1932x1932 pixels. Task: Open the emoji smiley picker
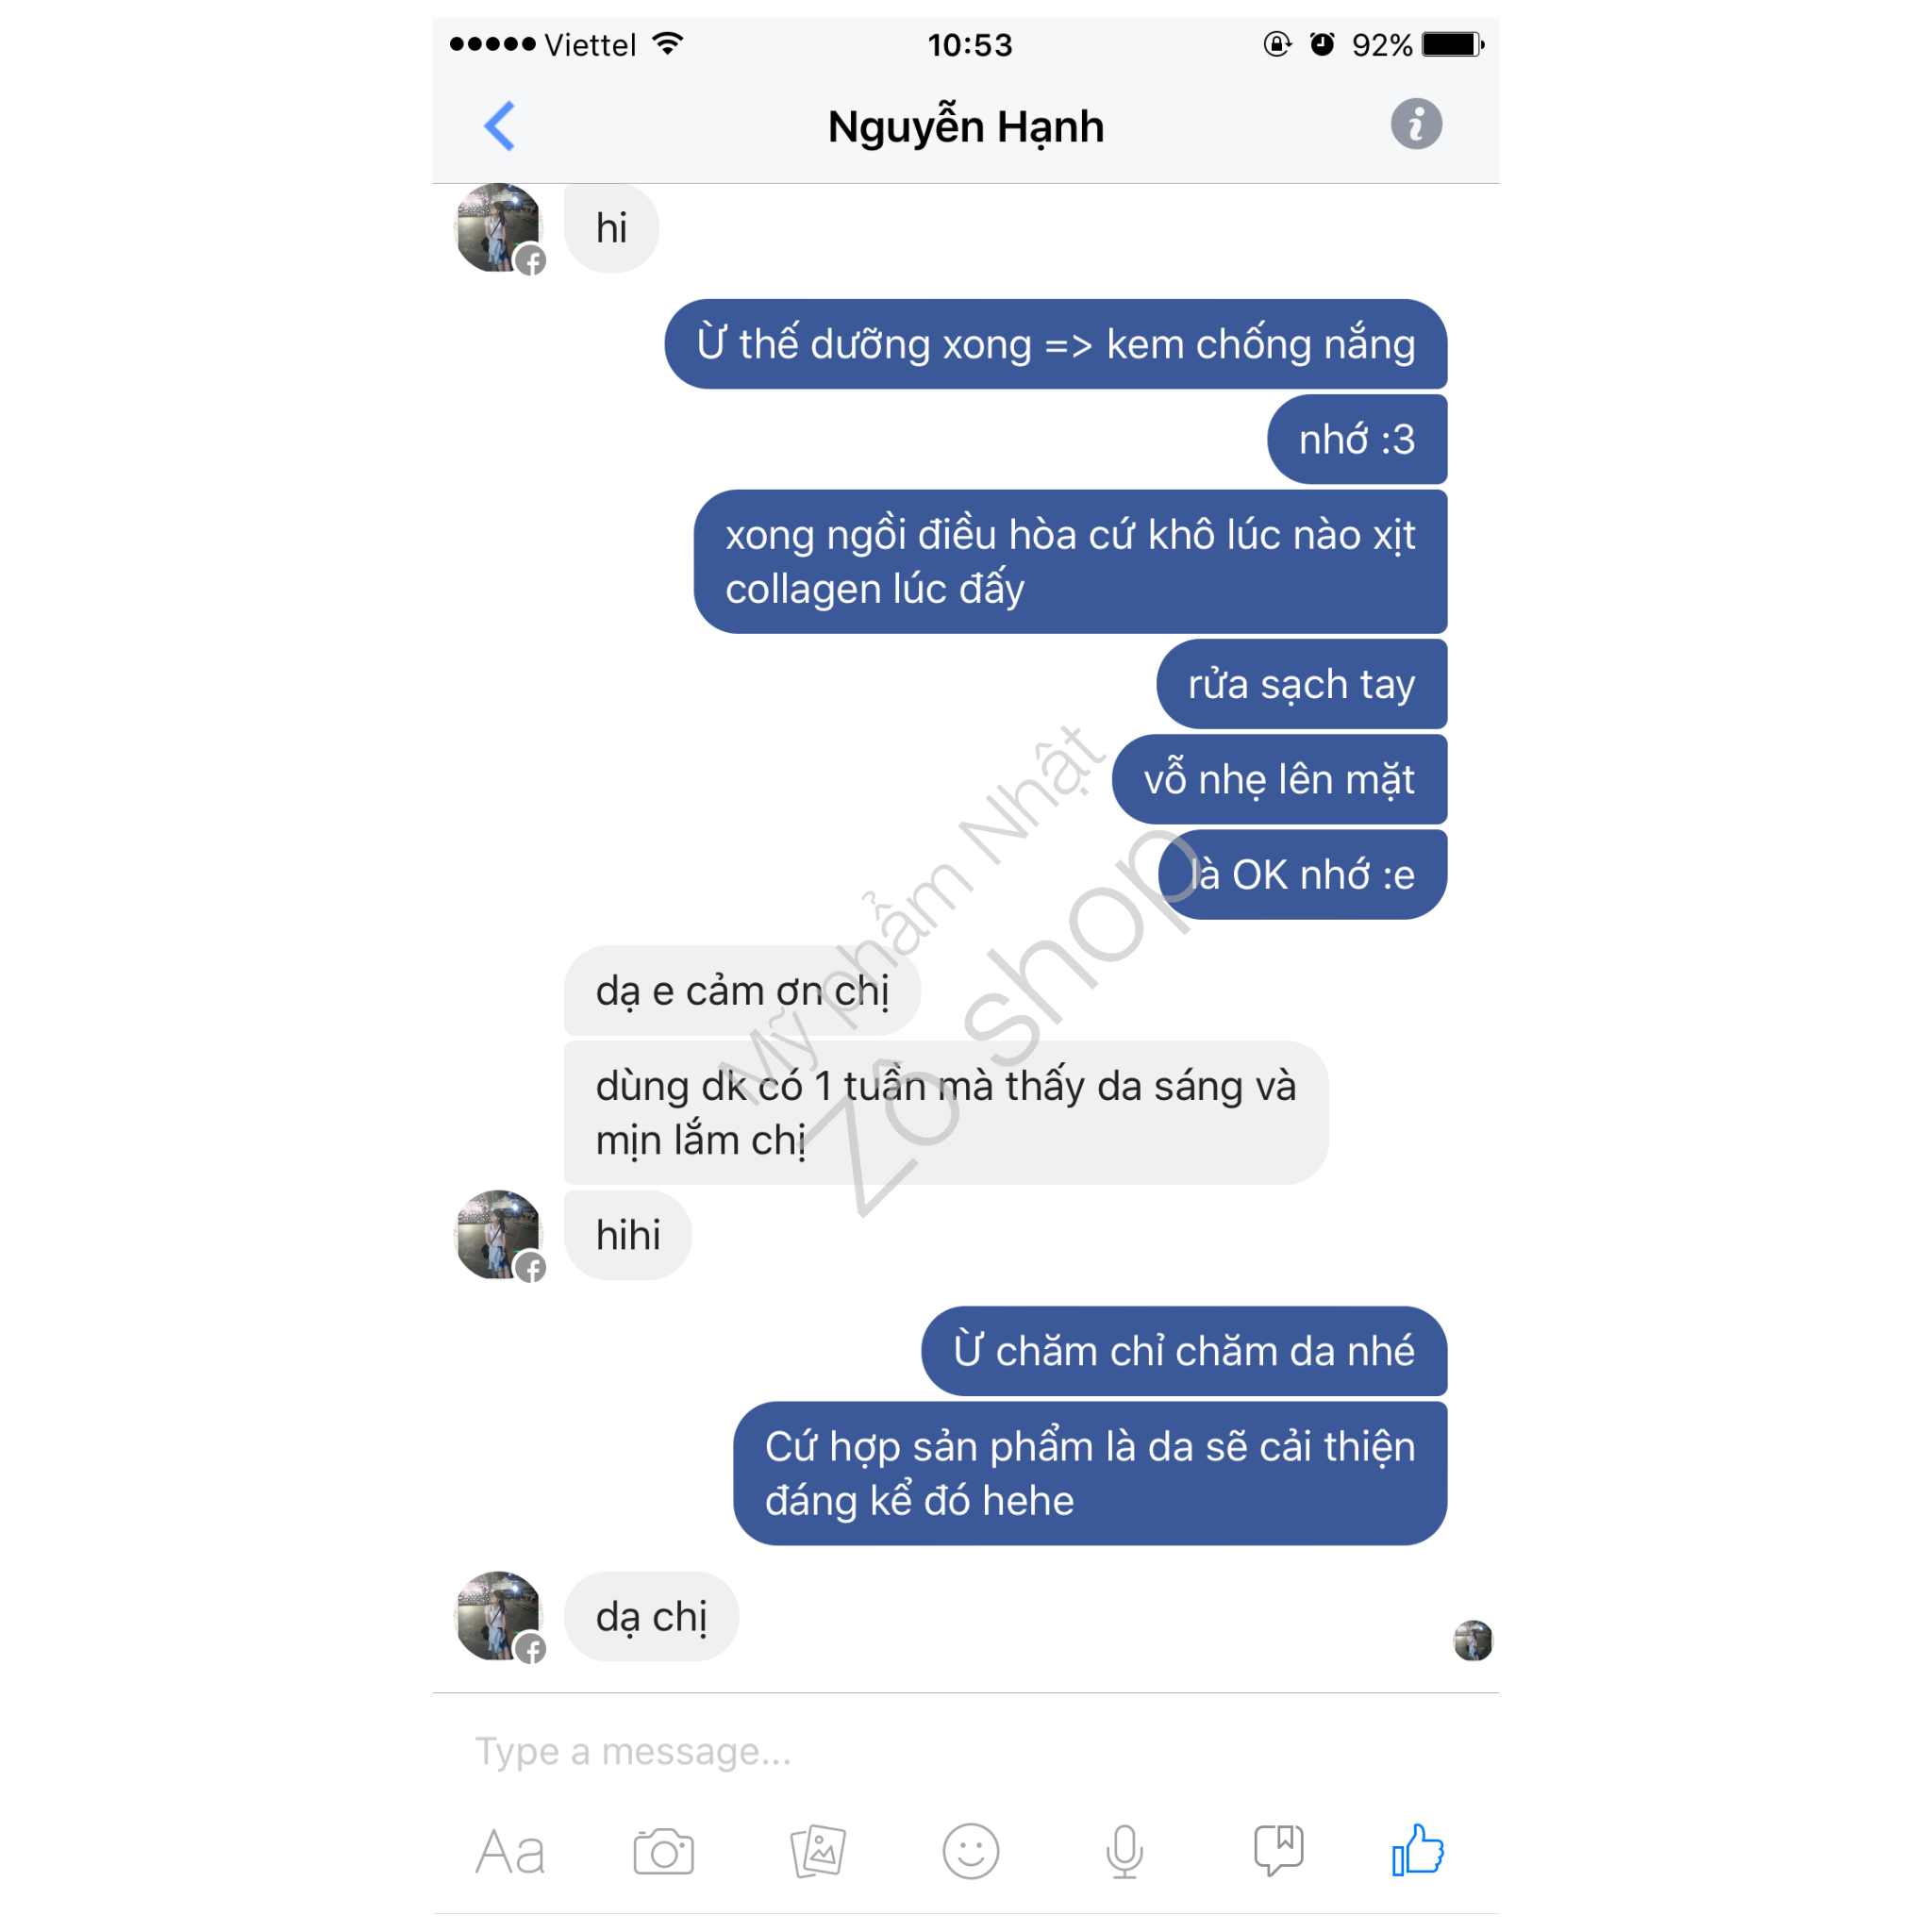pyautogui.click(x=970, y=1851)
